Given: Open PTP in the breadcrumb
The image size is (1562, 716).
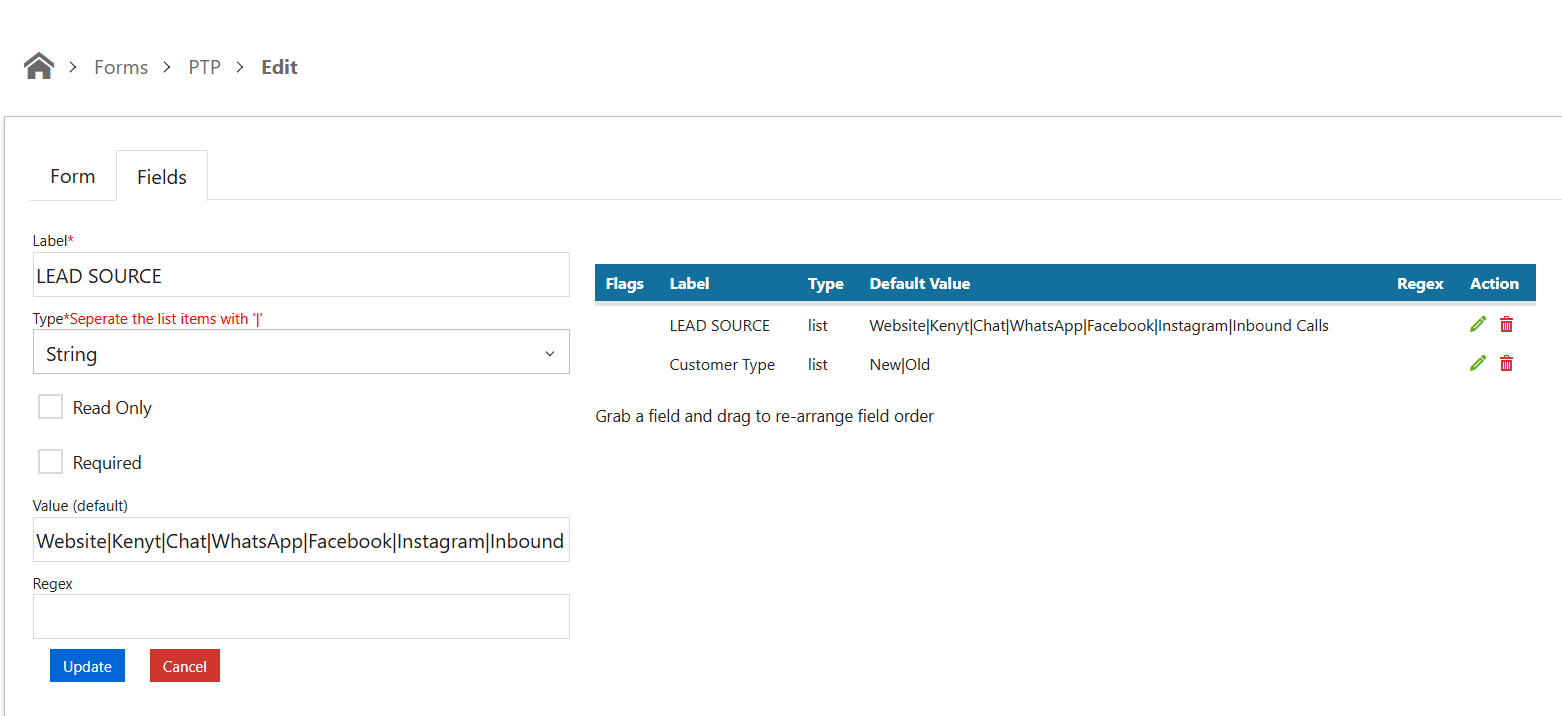Looking at the screenshot, I should pos(205,67).
